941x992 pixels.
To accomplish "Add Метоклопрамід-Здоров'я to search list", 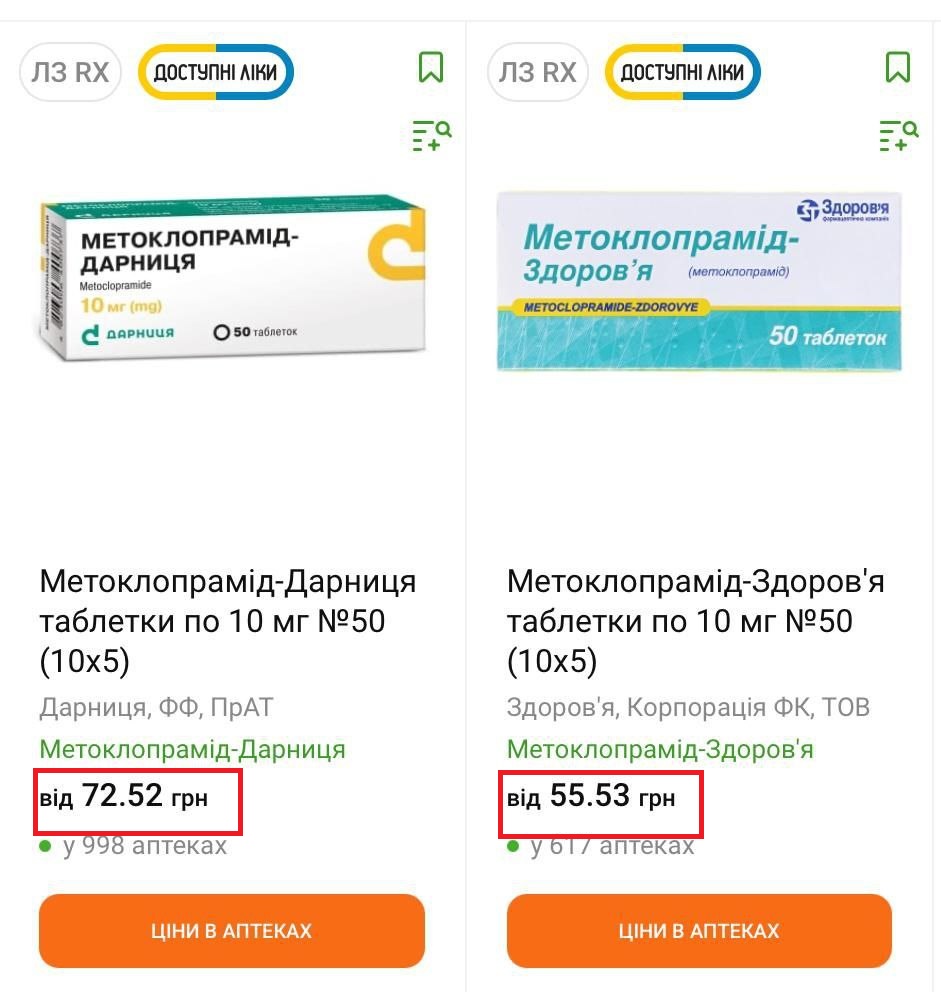I will pyautogui.click(x=899, y=135).
